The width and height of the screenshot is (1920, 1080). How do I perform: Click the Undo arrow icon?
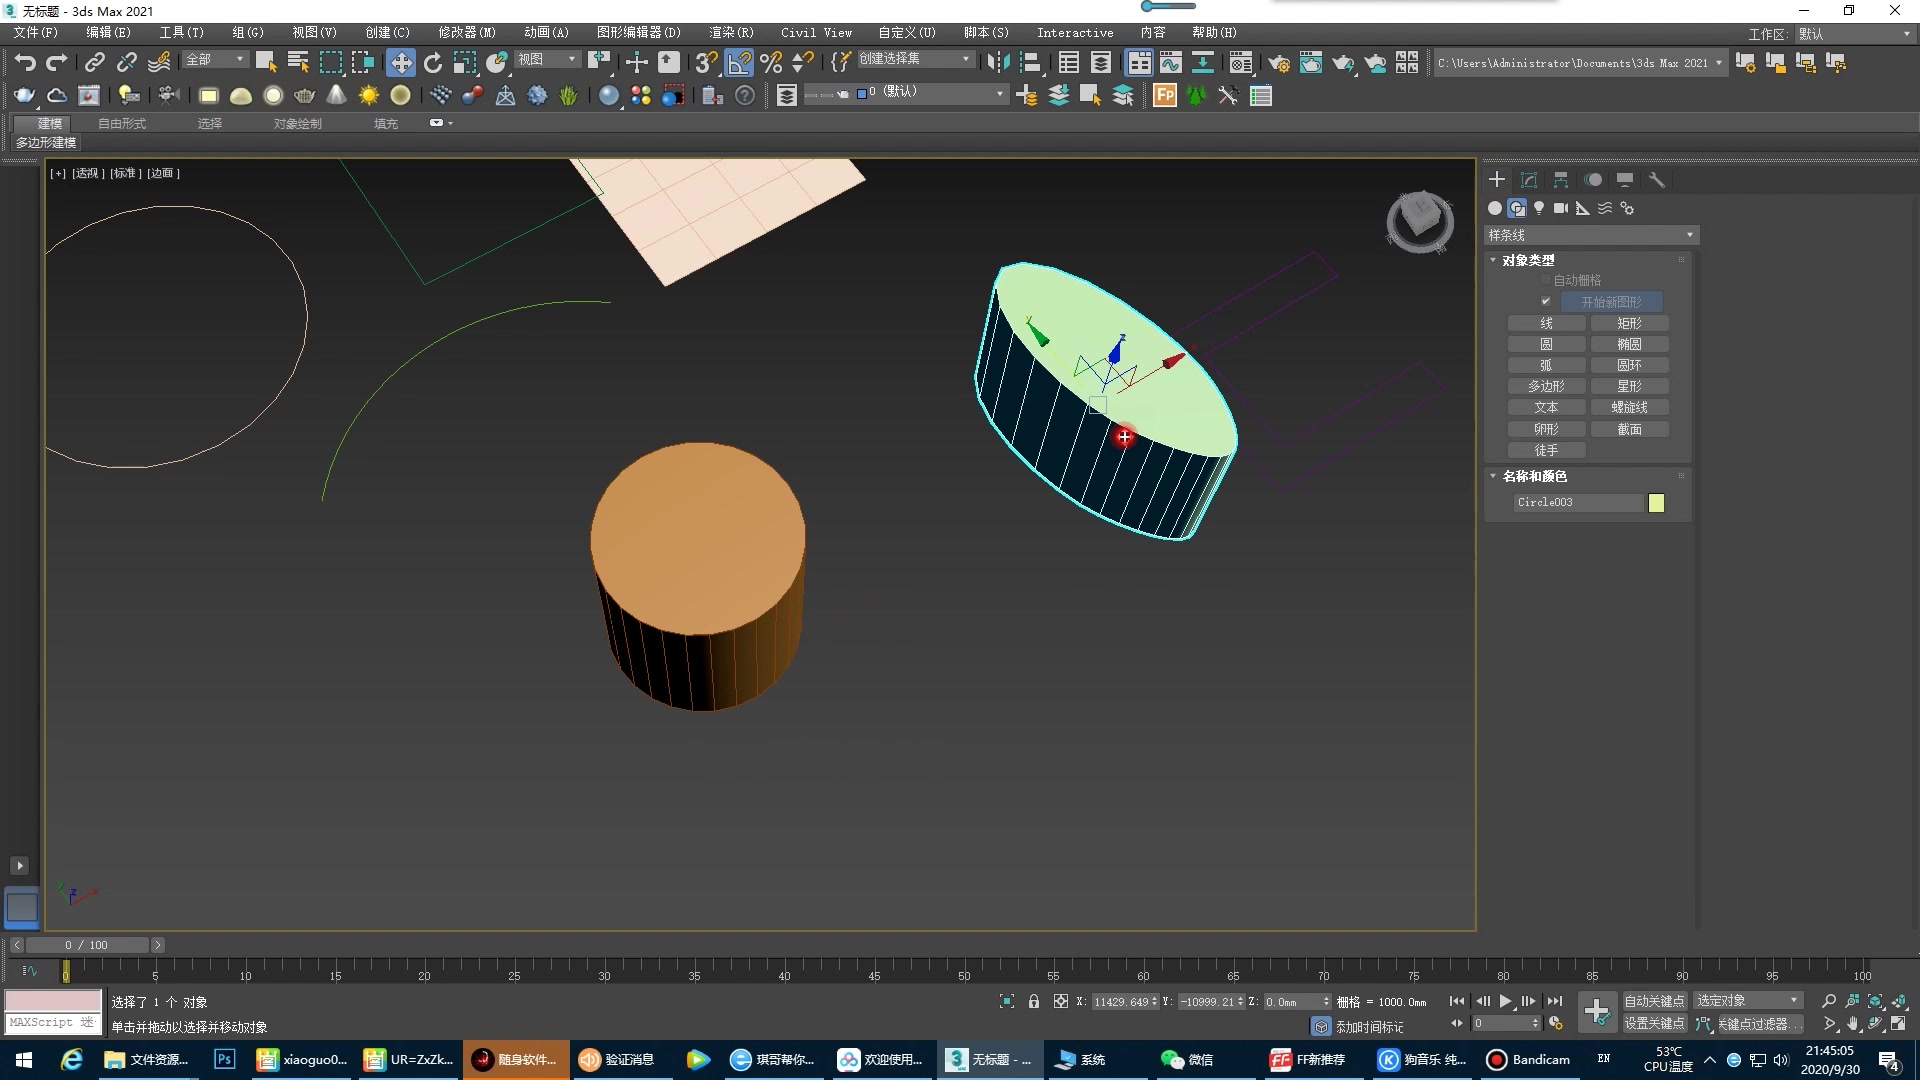[x=24, y=62]
